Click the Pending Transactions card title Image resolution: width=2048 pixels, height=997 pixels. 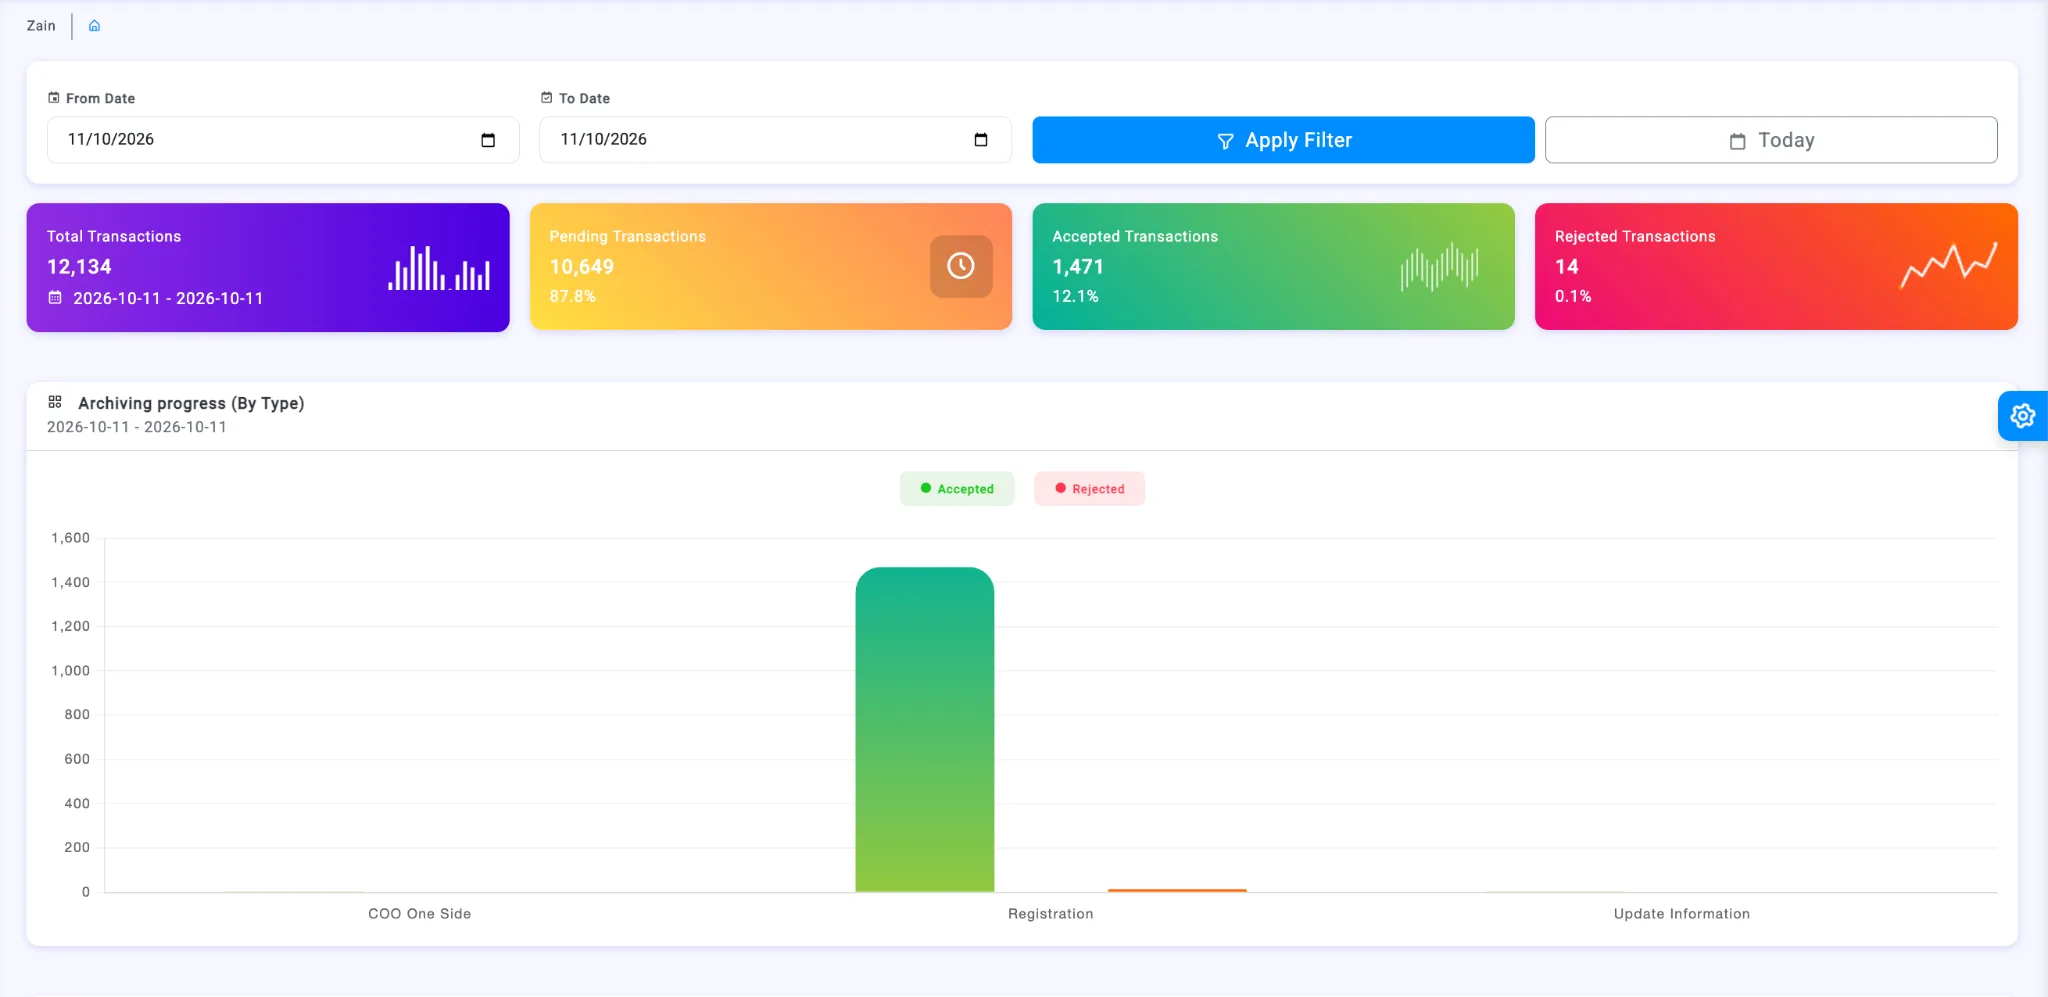pos(628,236)
